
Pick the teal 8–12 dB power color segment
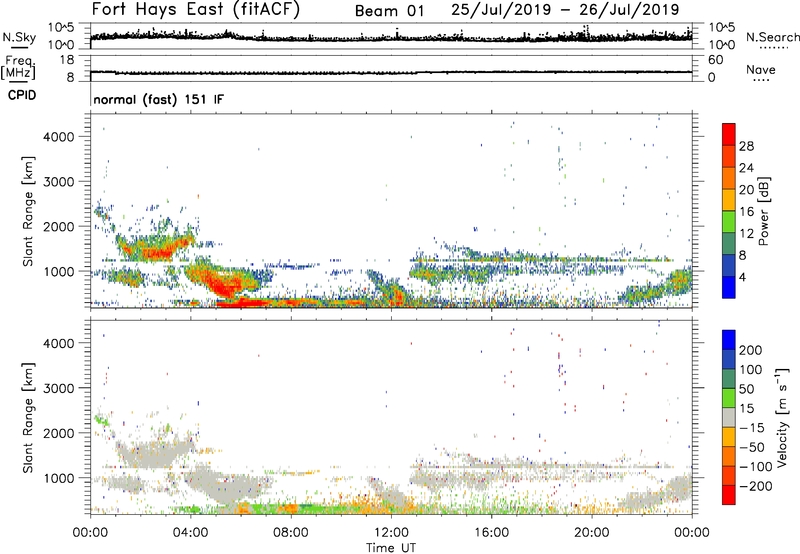point(729,244)
